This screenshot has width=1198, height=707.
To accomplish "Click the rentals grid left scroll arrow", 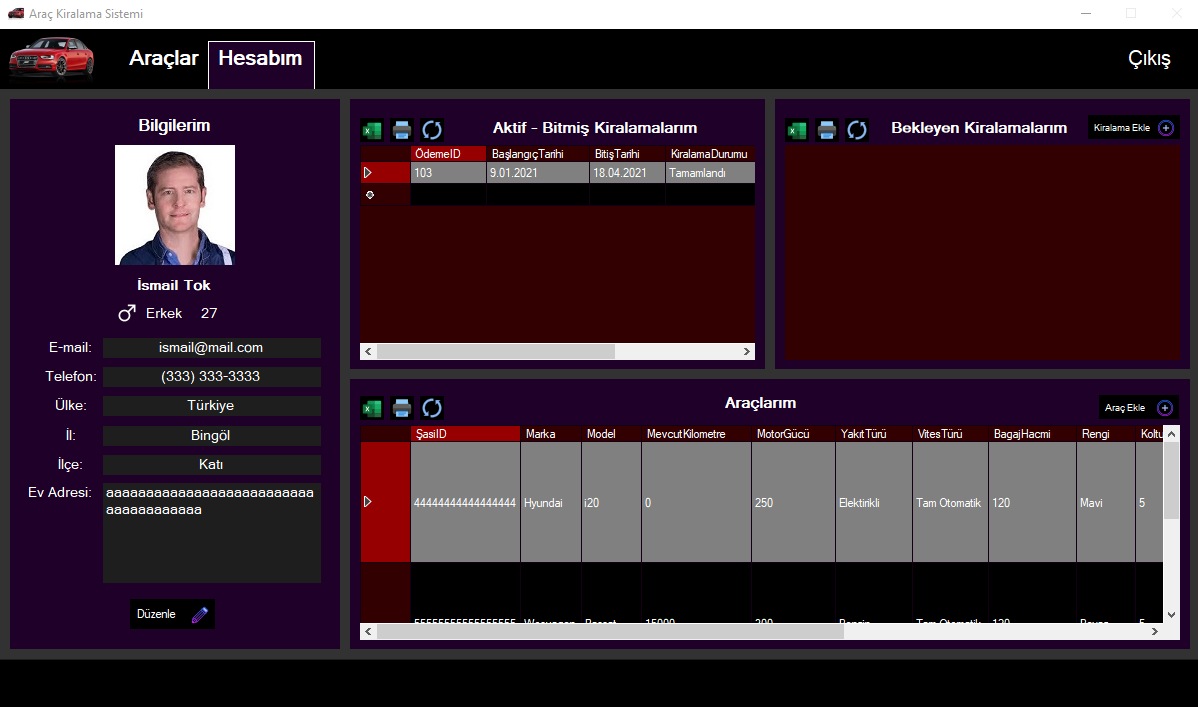I will coord(368,352).
